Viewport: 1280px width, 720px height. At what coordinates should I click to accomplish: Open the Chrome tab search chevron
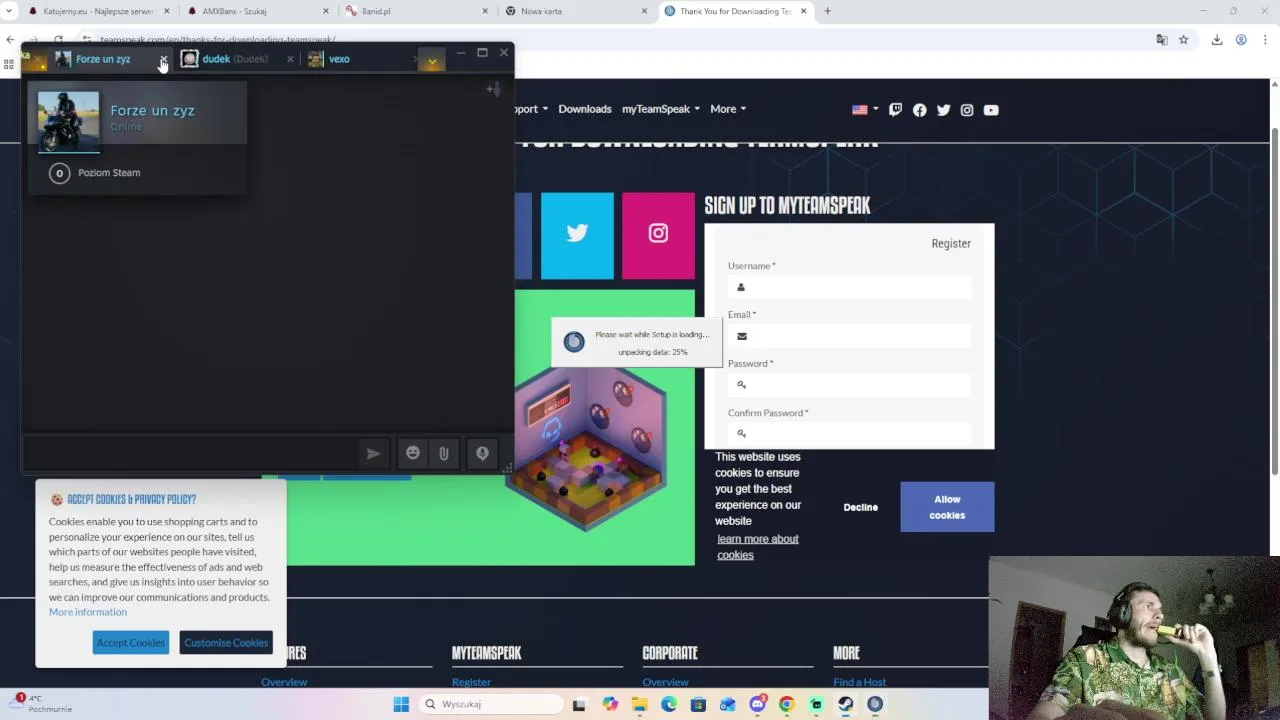click(10, 11)
